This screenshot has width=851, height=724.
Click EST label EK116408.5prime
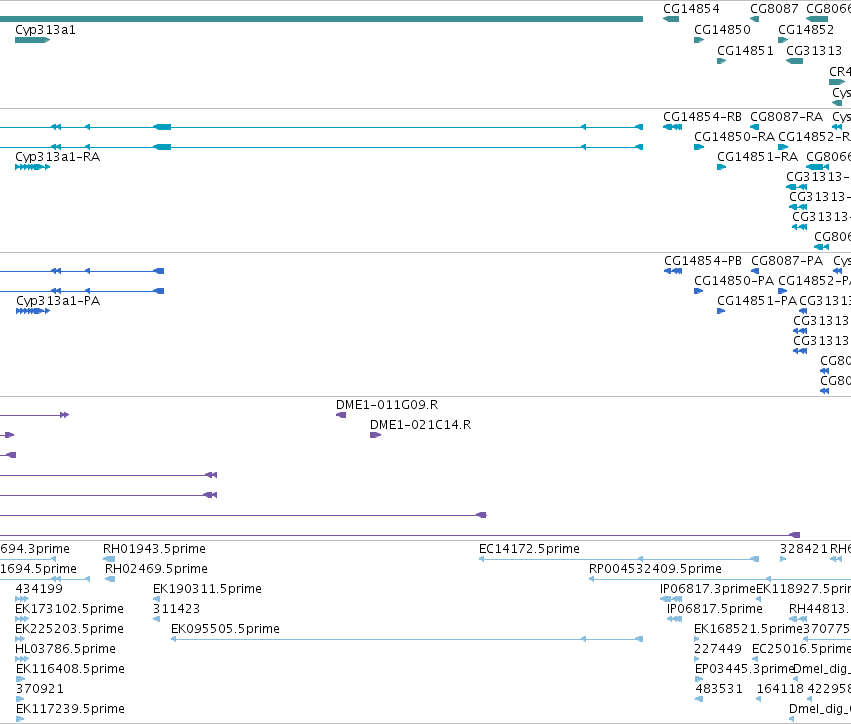click(x=71, y=669)
